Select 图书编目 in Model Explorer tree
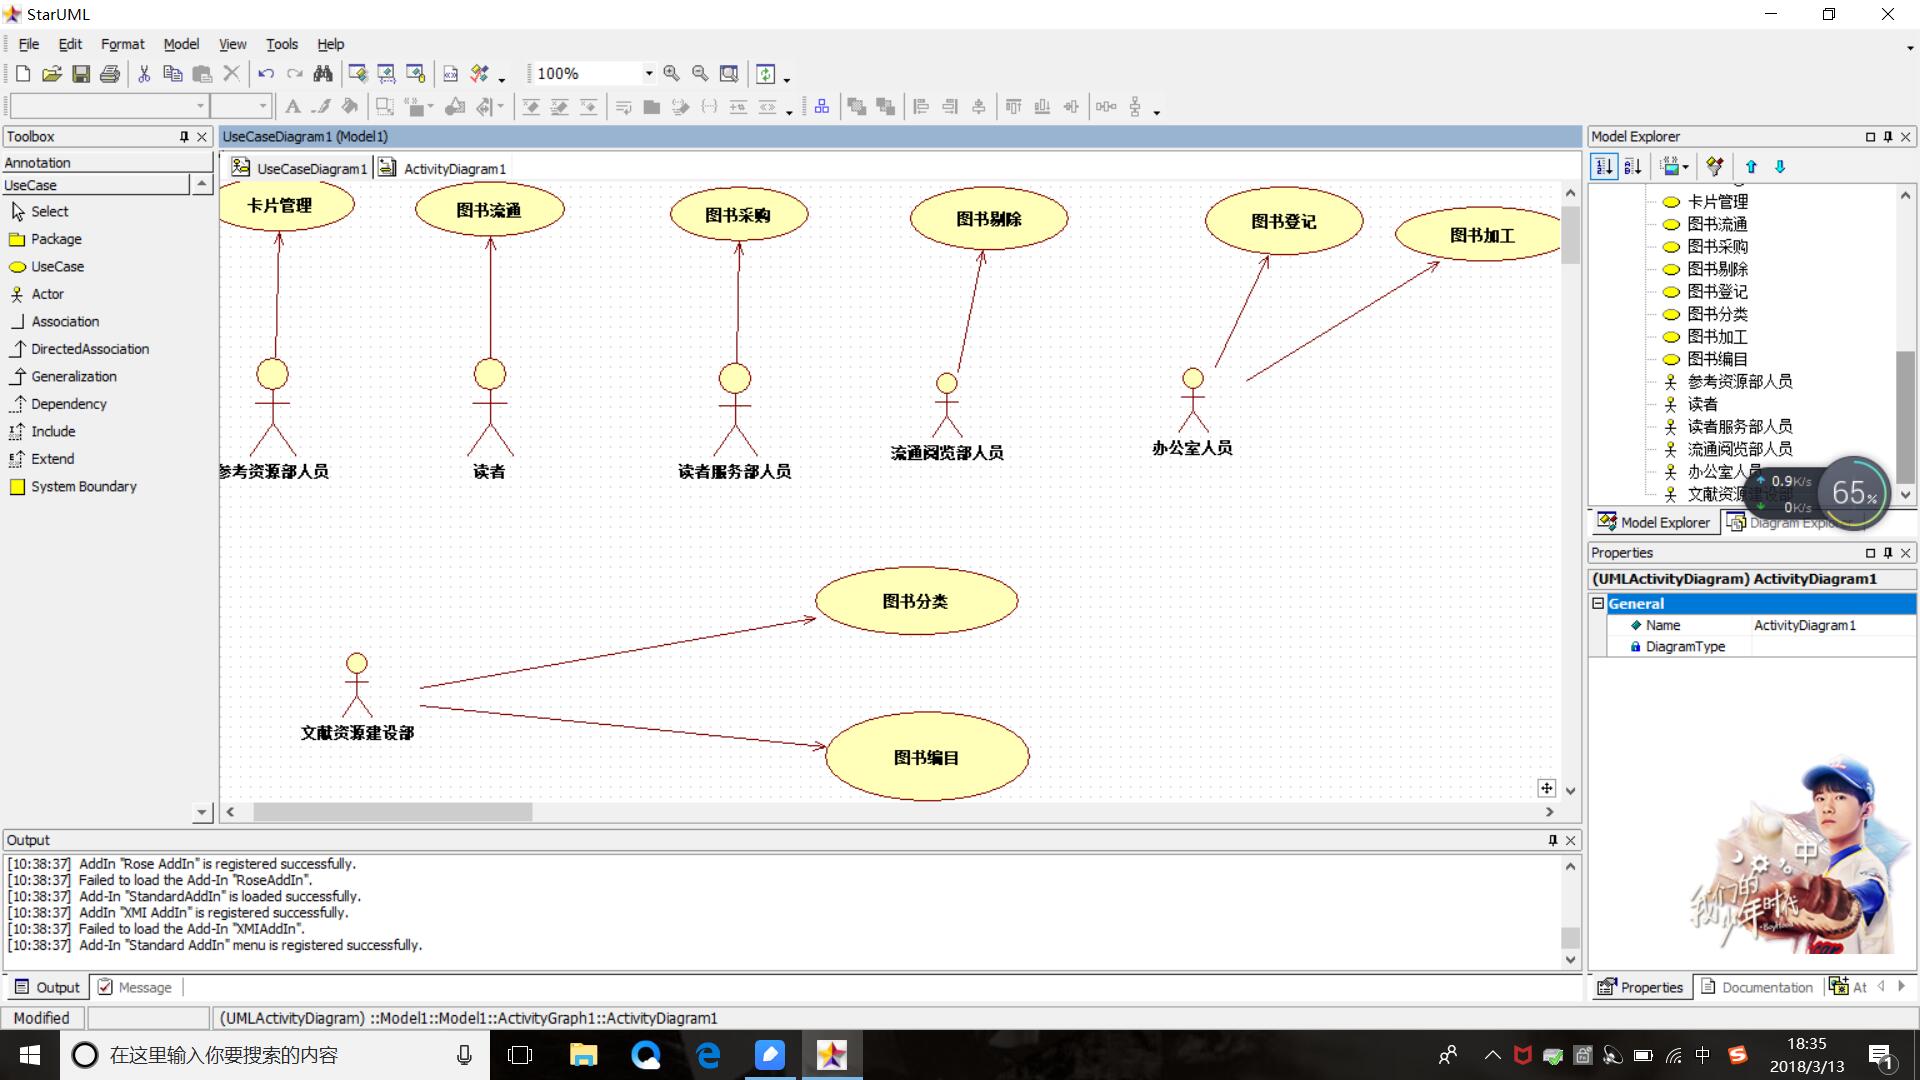 [x=1717, y=359]
